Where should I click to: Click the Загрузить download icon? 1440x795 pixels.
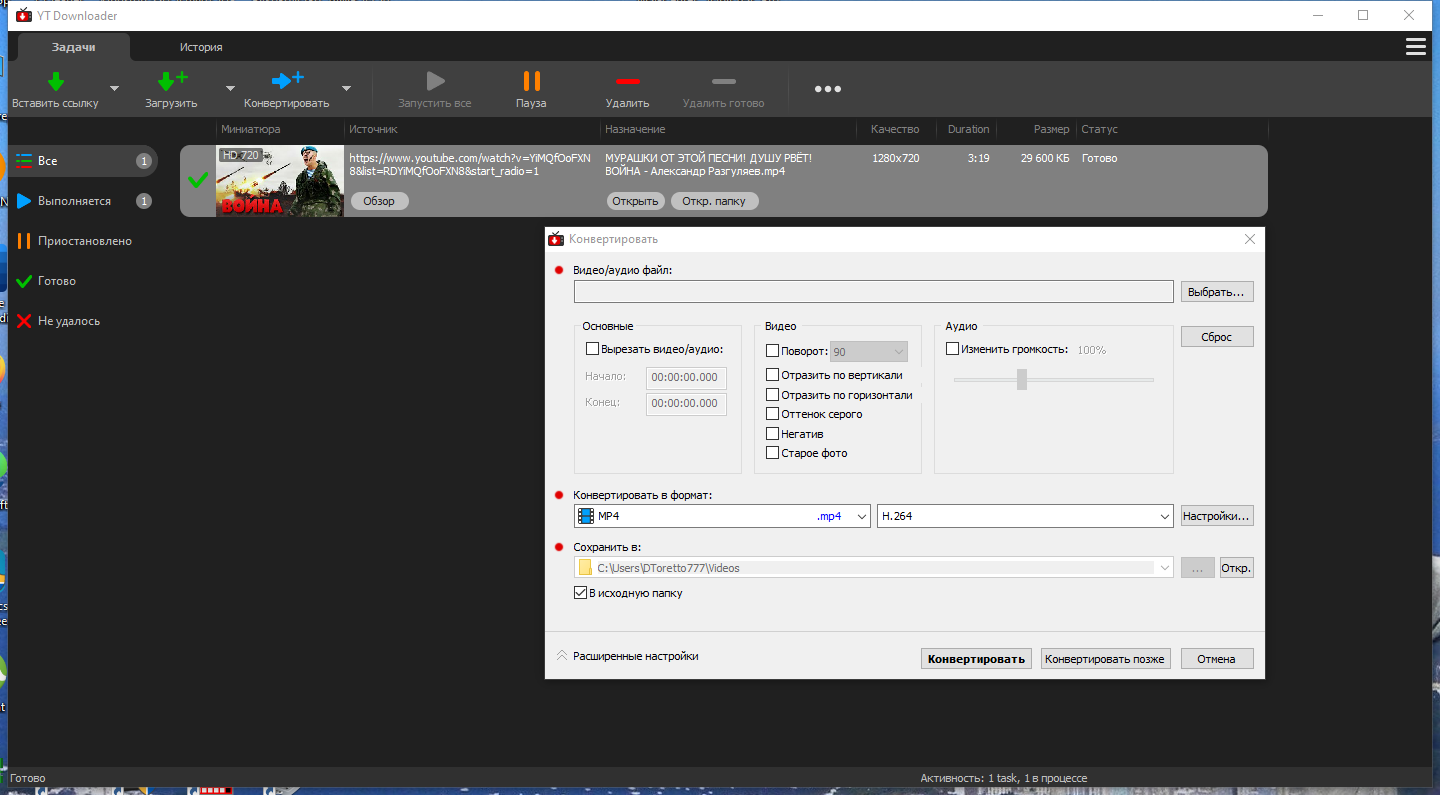point(173,81)
